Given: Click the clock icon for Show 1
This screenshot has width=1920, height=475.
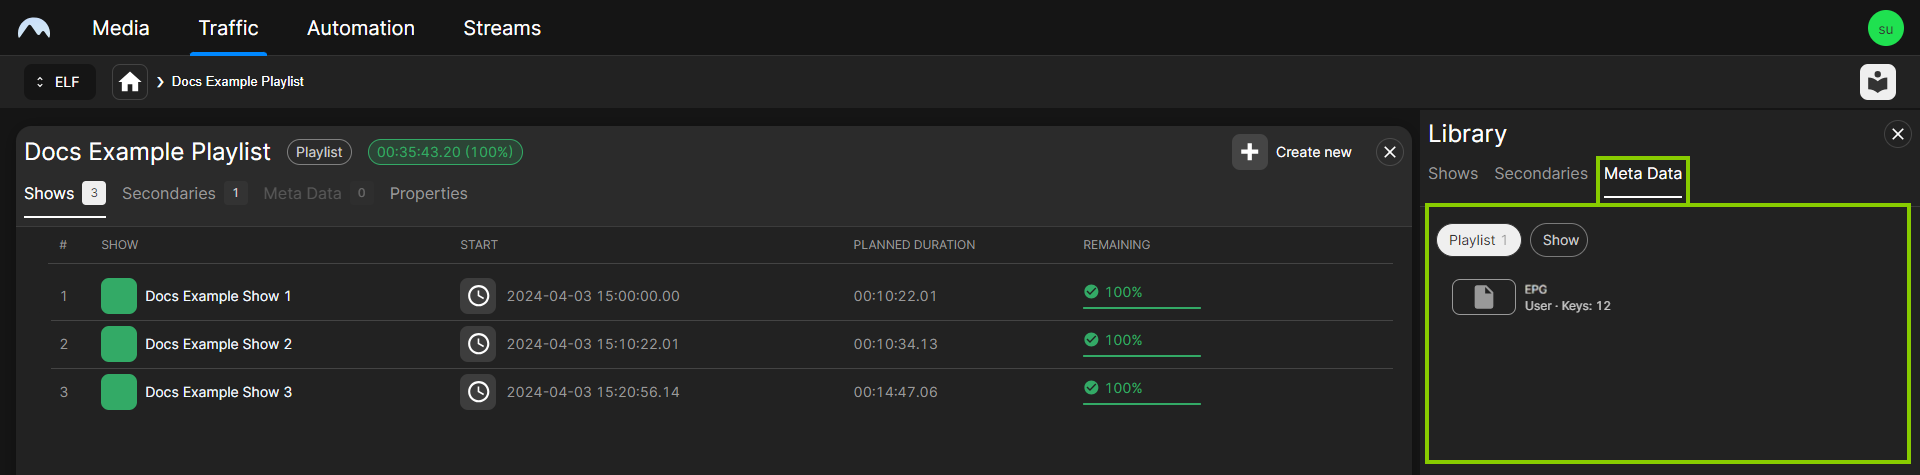Looking at the screenshot, I should pos(478,296).
